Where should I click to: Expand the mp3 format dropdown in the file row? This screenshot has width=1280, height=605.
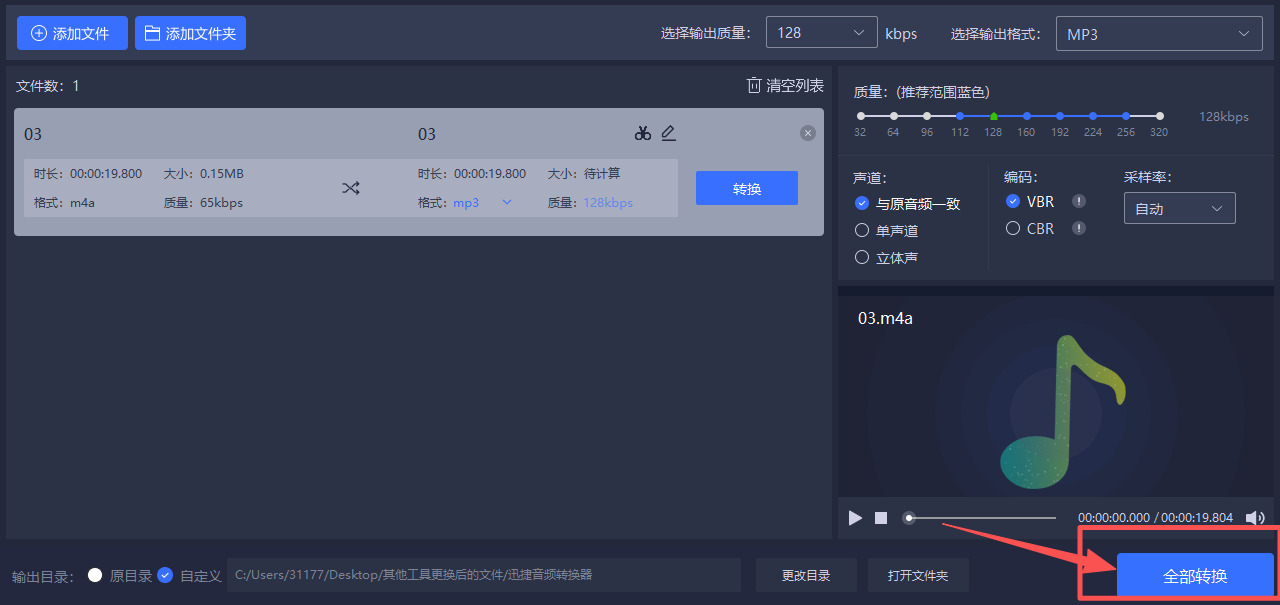point(506,202)
